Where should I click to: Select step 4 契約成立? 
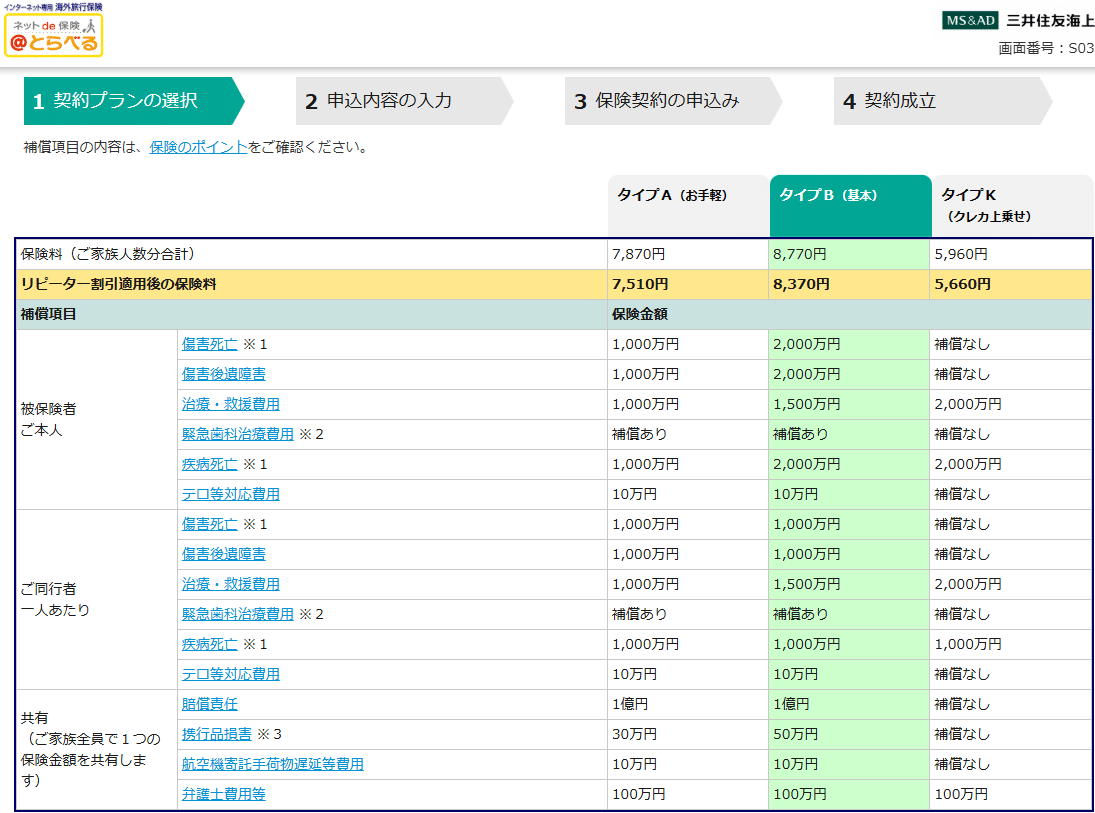[x=943, y=101]
